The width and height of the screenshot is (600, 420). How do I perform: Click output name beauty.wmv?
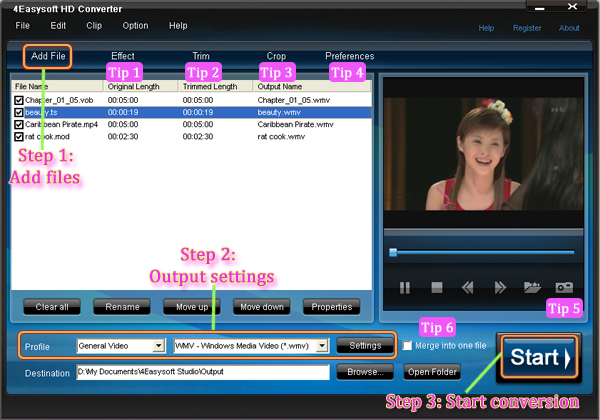pyautogui.click(x=279, y=112)
